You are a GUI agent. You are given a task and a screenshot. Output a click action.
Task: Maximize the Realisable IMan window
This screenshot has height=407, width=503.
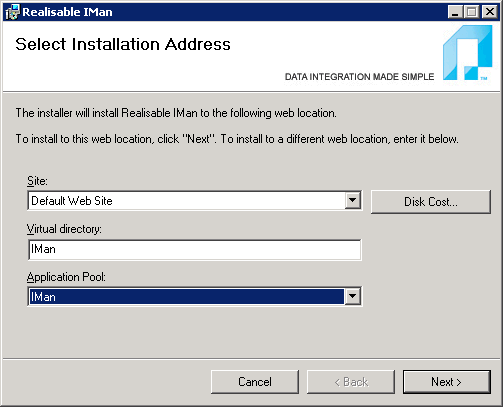pyautogui.click(x=472, y=12)
